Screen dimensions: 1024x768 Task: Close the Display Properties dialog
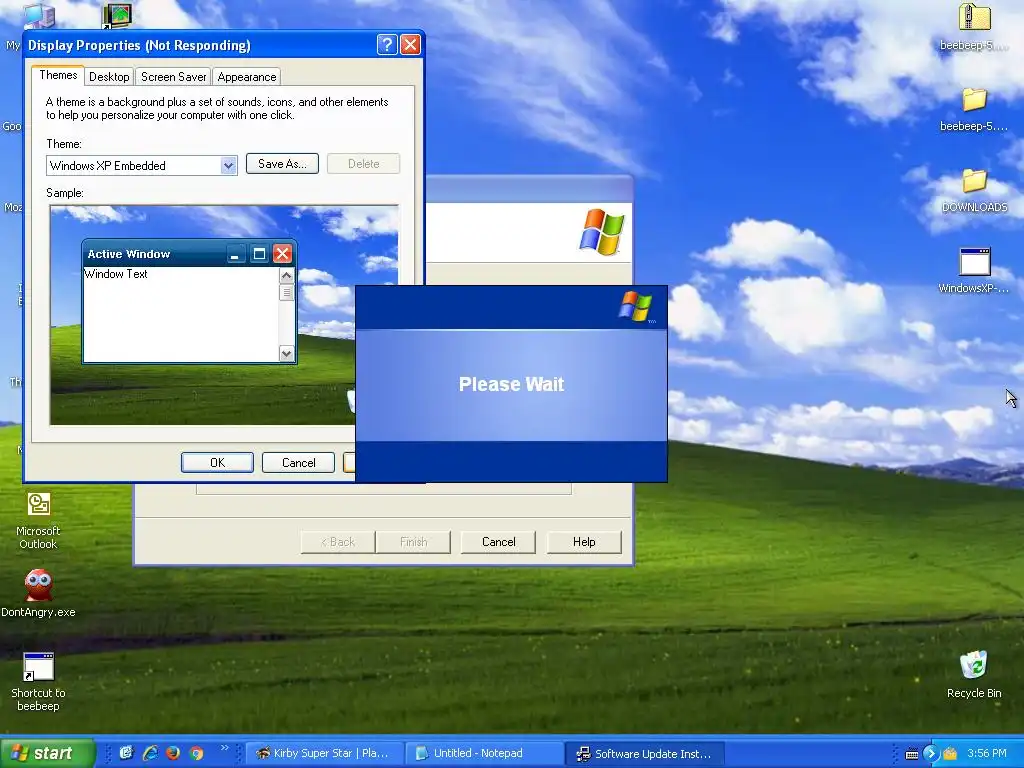(x=410, y=44)
